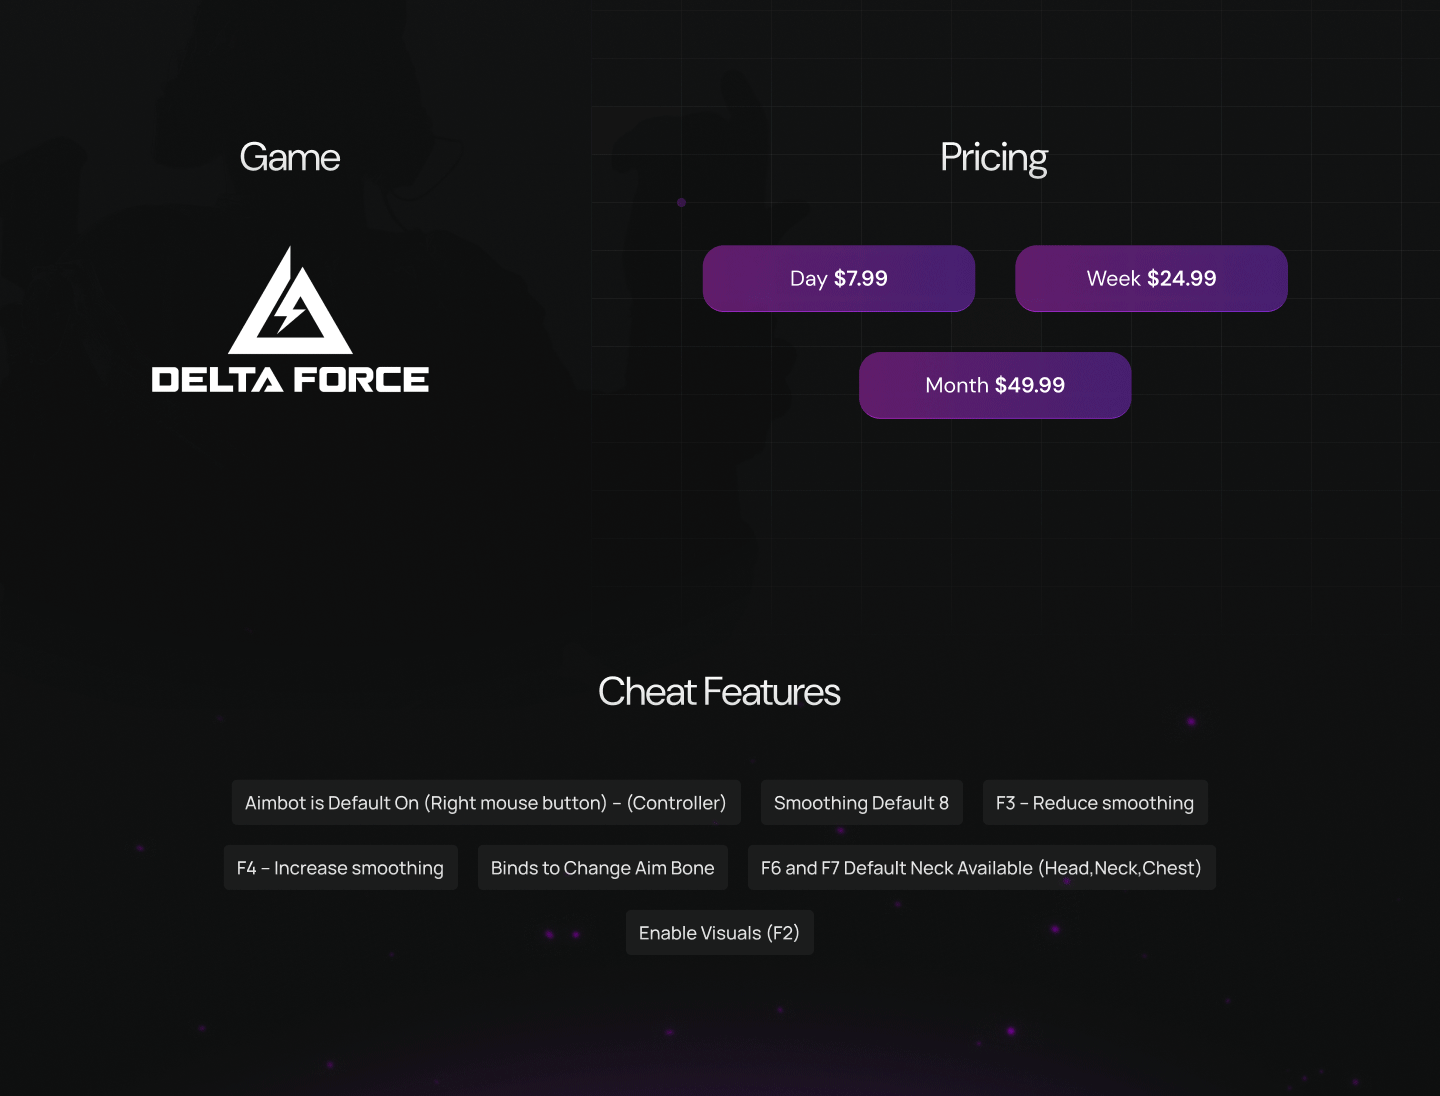Screen dimensions: 1440x1096
Task: Select the Day $7.99 pricing button
Action: [x=839, y=279]
